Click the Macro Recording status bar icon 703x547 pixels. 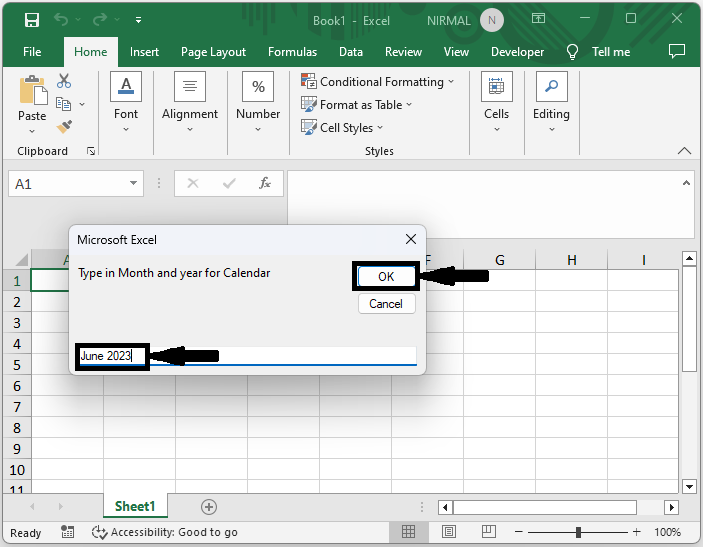click(x=67, y=532)
